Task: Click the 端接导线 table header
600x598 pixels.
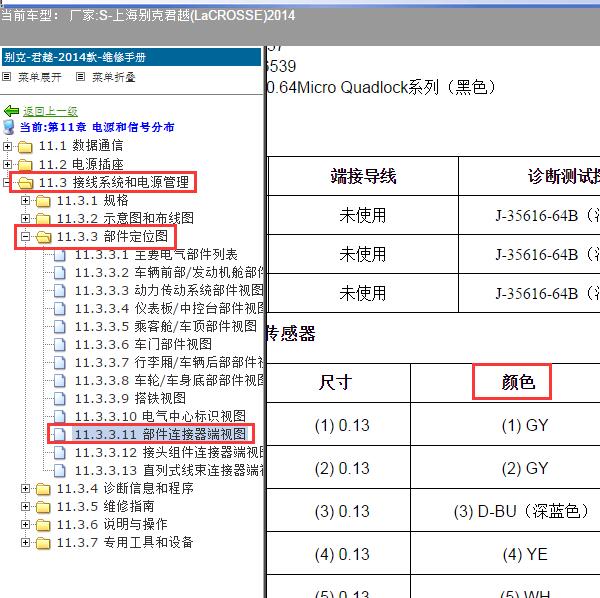Action: tap(363, 176)
